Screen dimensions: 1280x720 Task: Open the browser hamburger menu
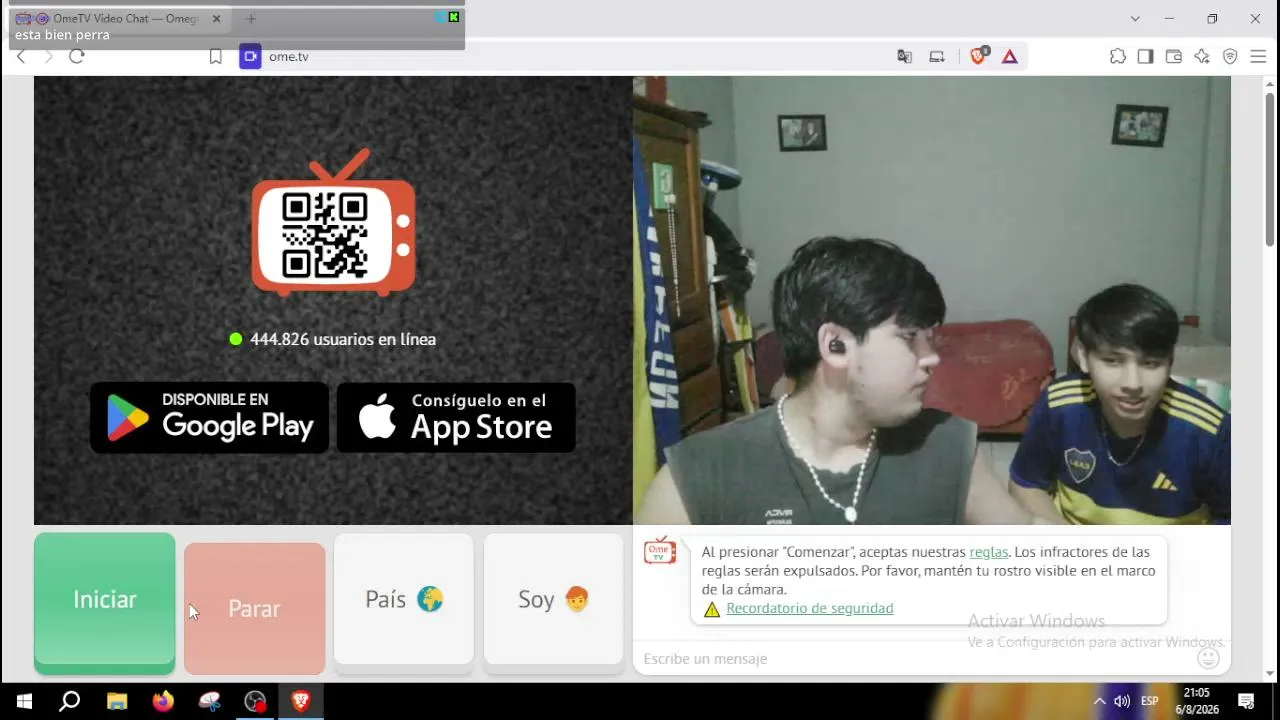click(x=1258, y=57)
